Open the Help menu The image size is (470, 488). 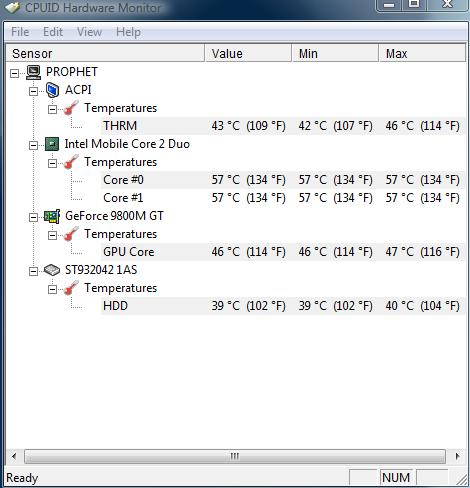pos(128,32)
